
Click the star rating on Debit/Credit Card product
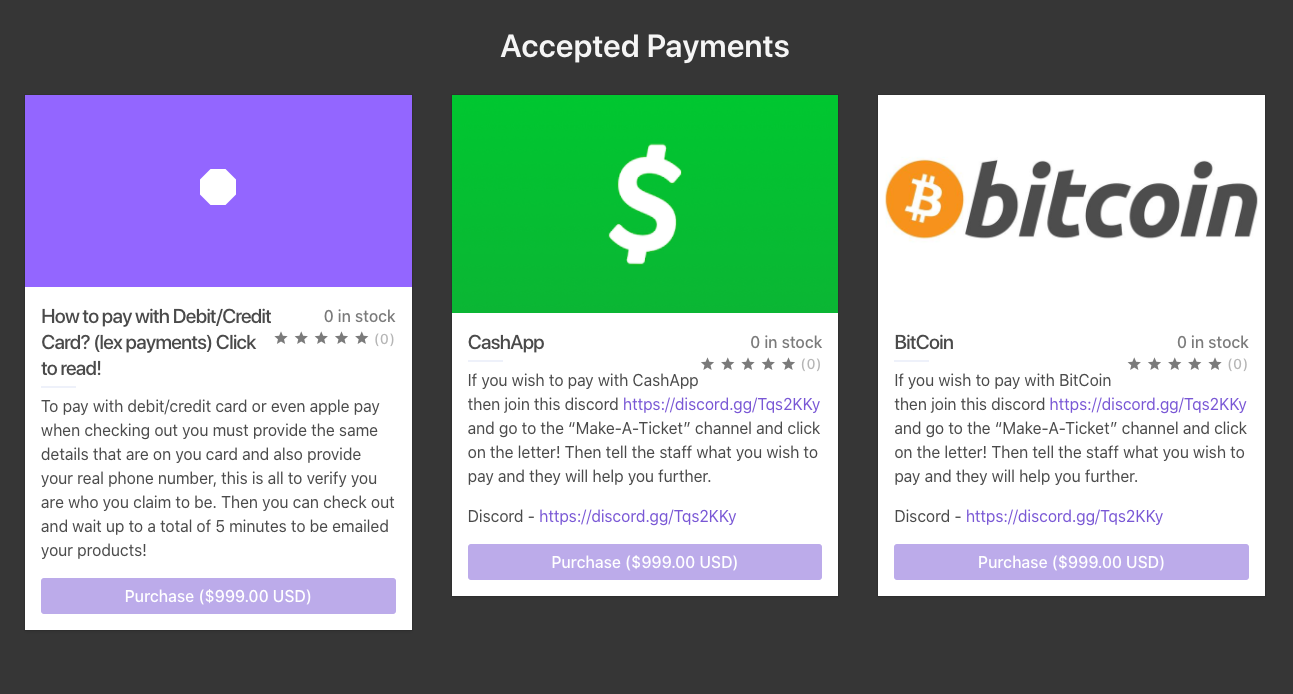(322, 339)
